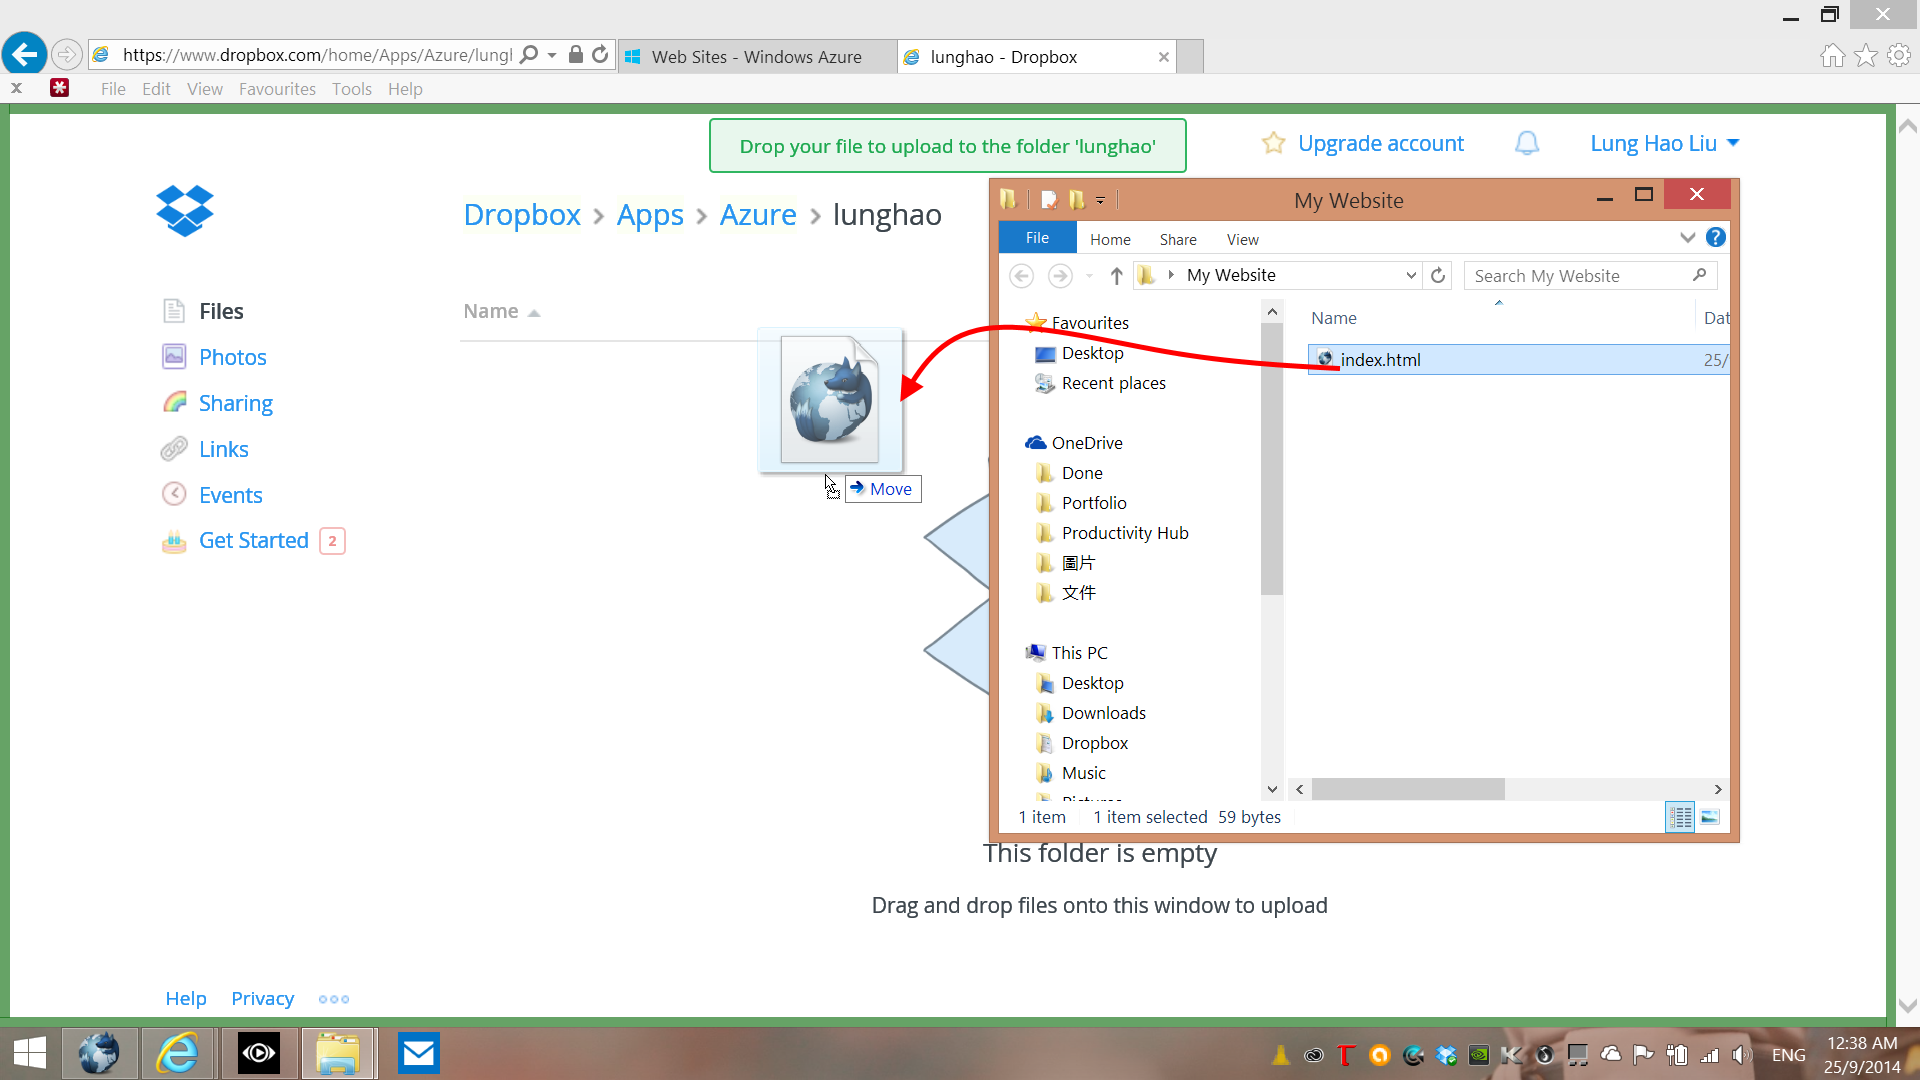Select Recent places in Favourites

tap(1113, 383)
